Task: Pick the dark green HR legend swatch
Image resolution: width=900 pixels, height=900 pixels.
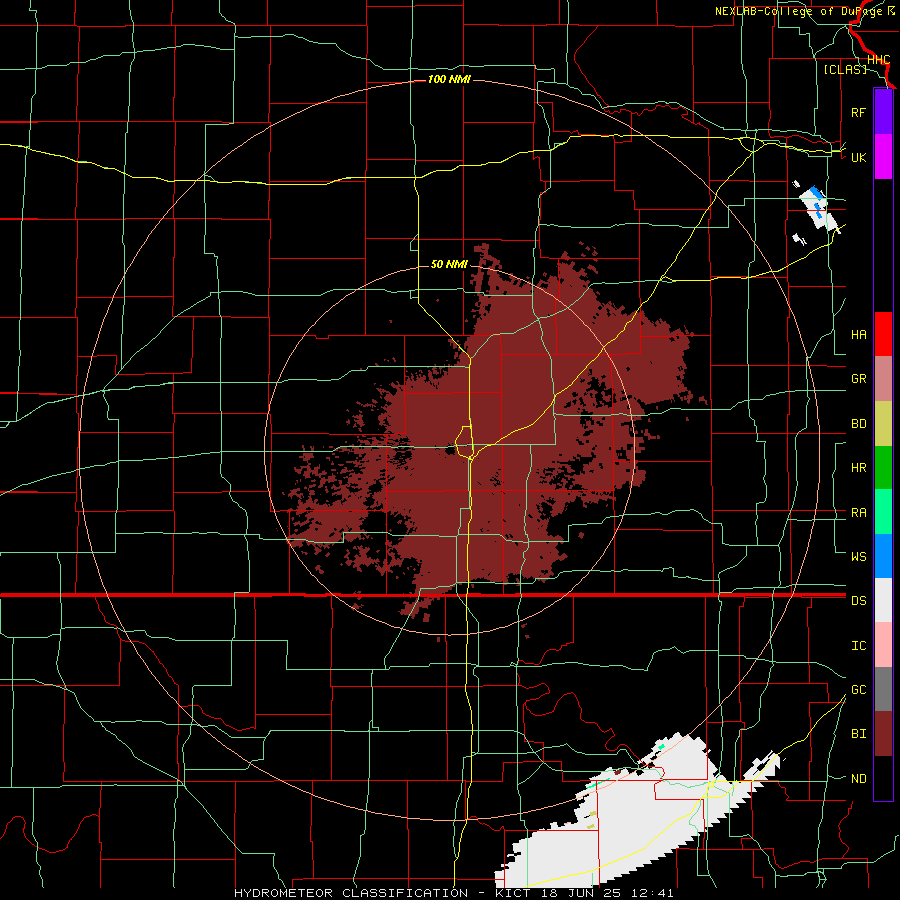Action: (x=883, y=467)
